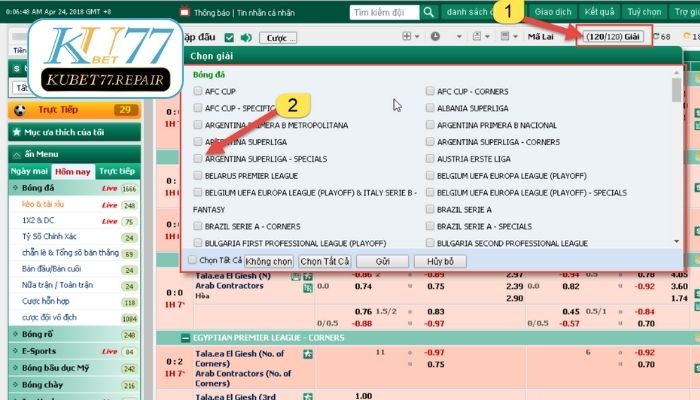Click the league list scroll up arrow
The height and width of the screenshot is (400, 700).
coord(676,72)
